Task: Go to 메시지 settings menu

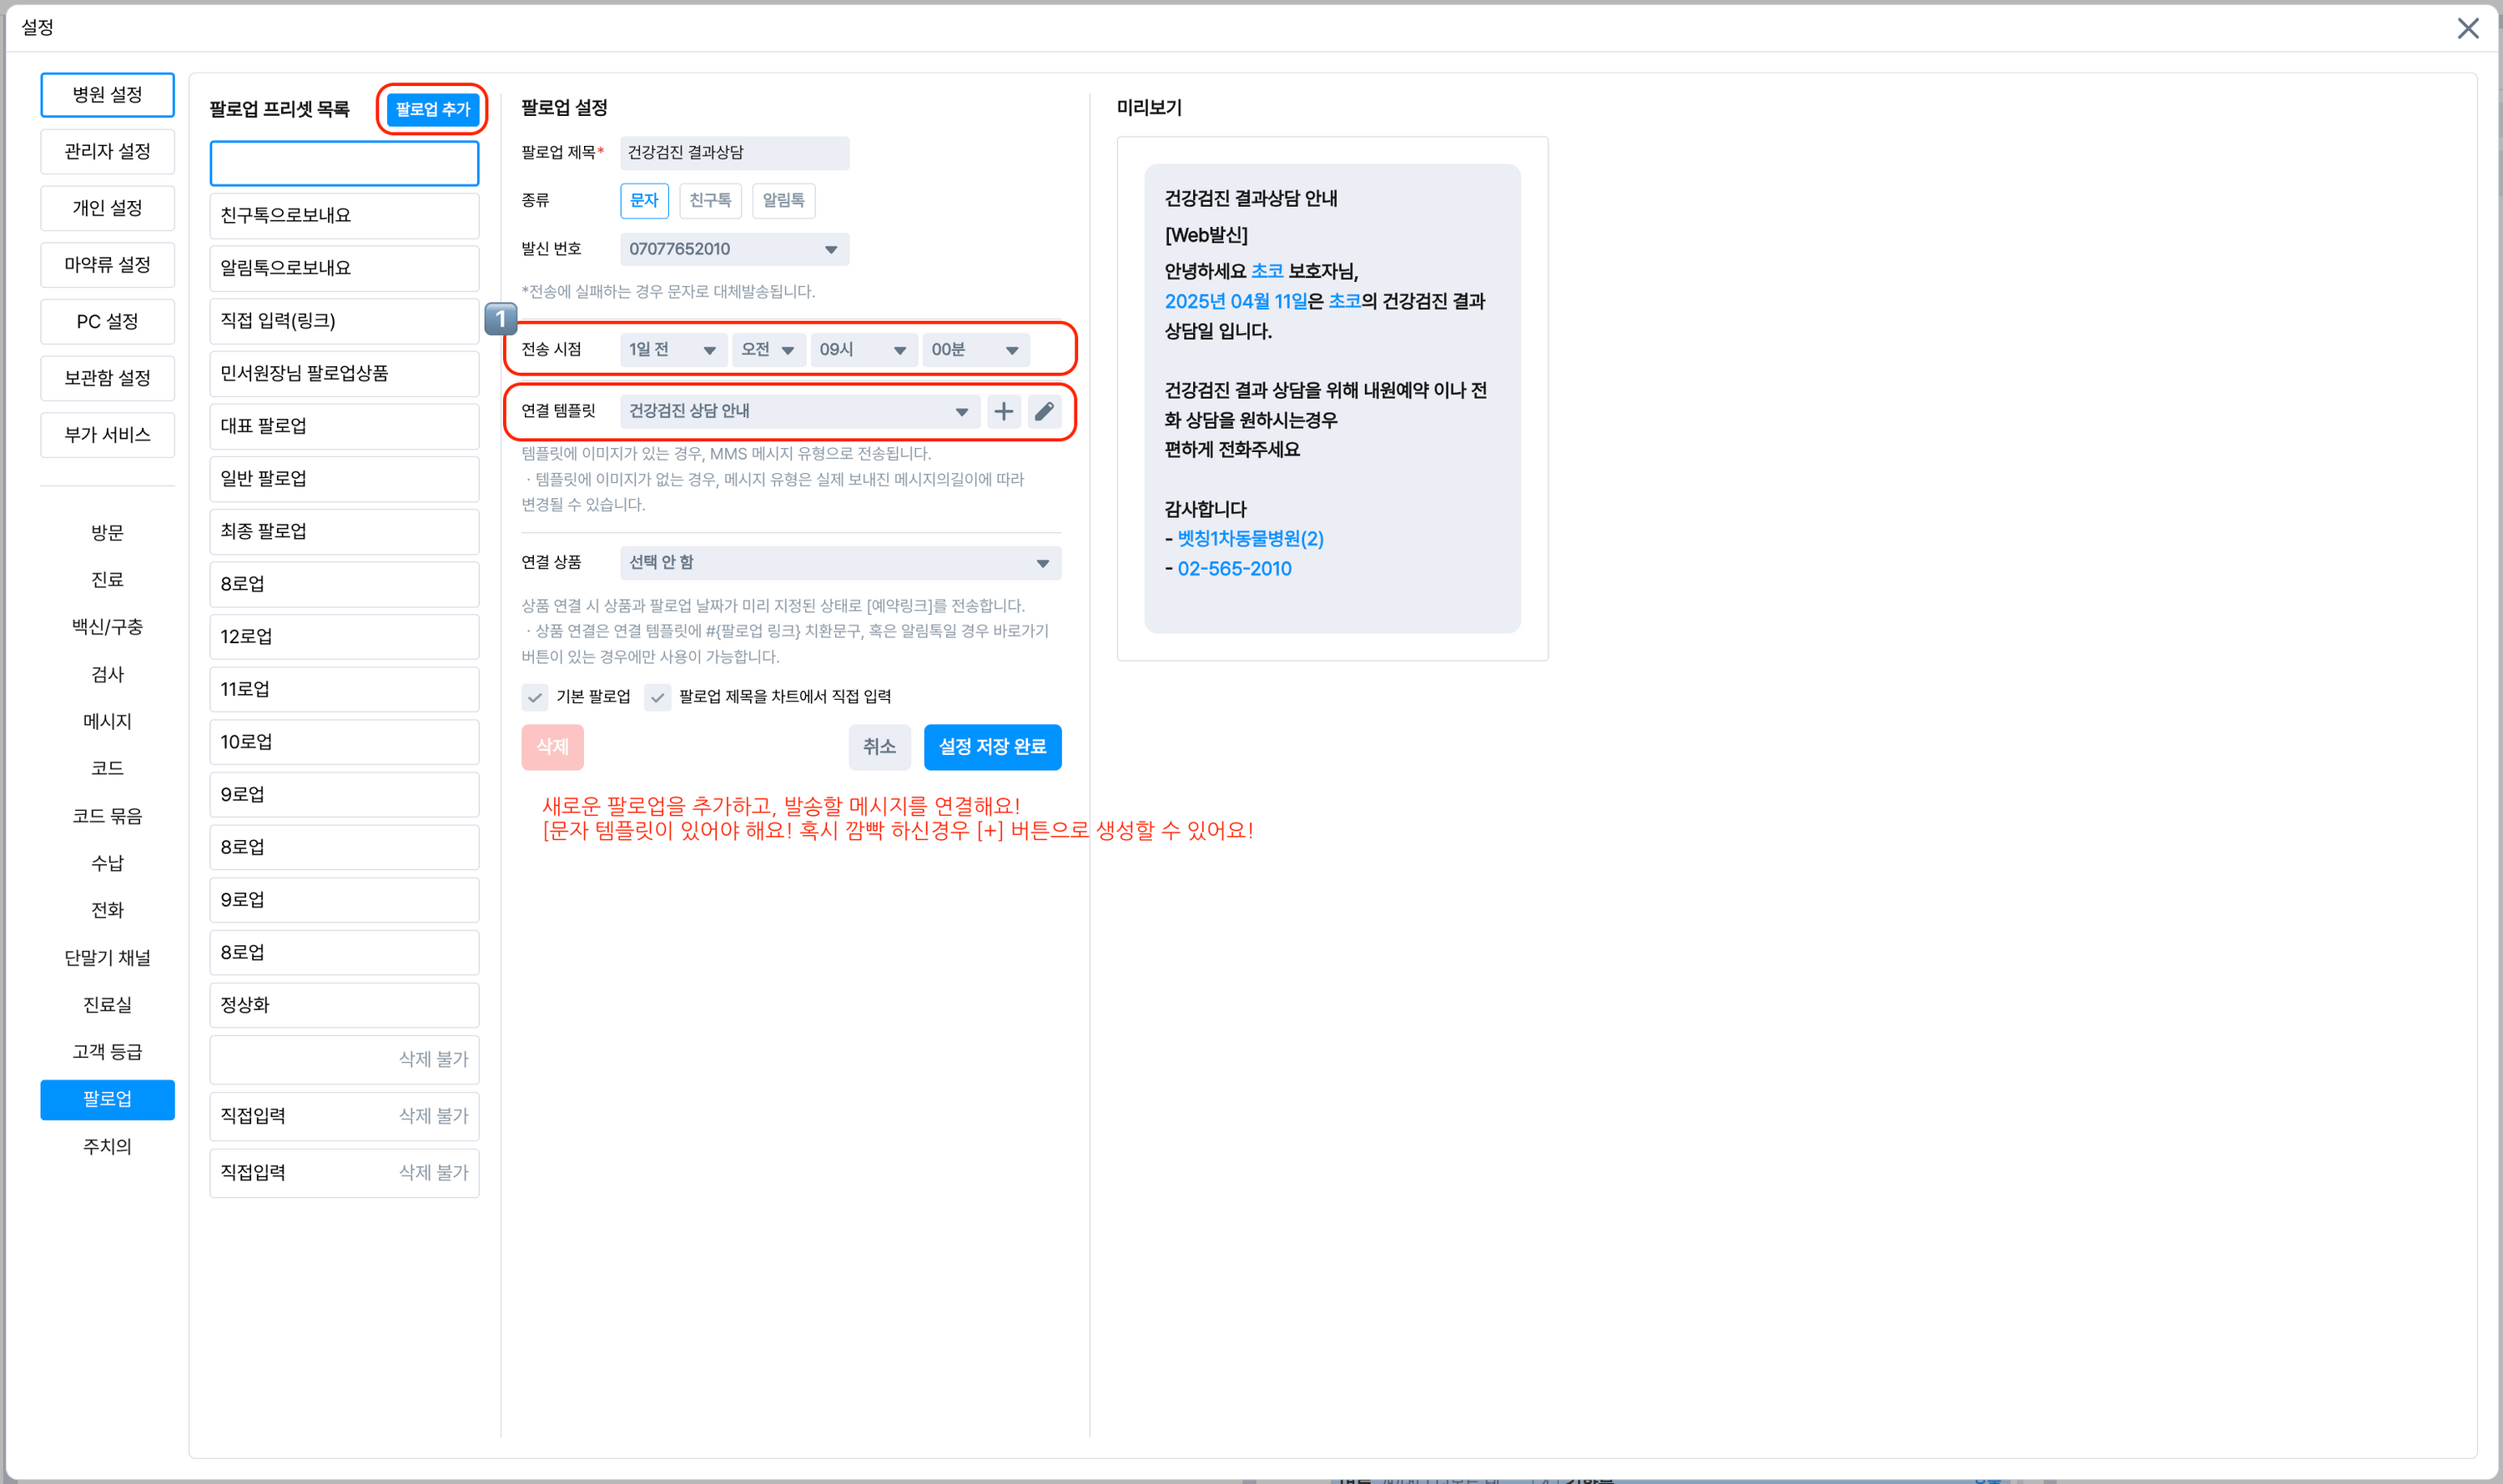Action: pyautogui.click(x=107, y=721)
